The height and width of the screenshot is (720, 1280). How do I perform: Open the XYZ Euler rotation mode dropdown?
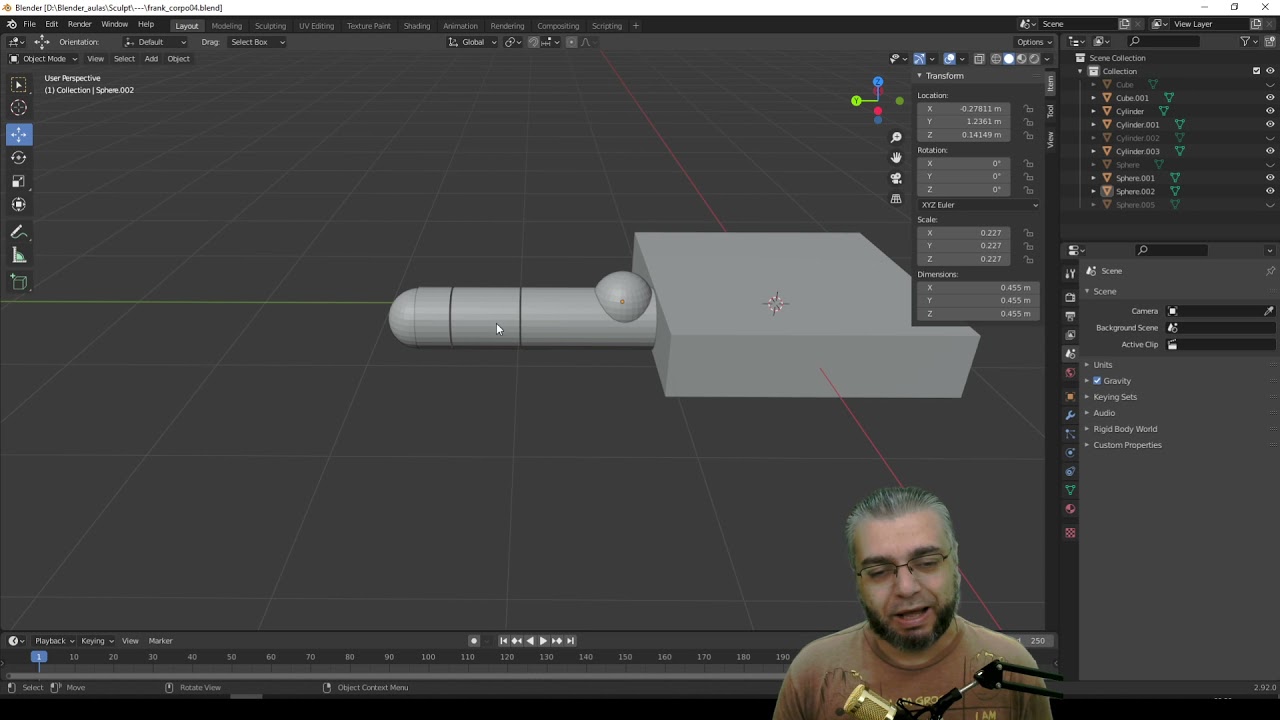979,205
